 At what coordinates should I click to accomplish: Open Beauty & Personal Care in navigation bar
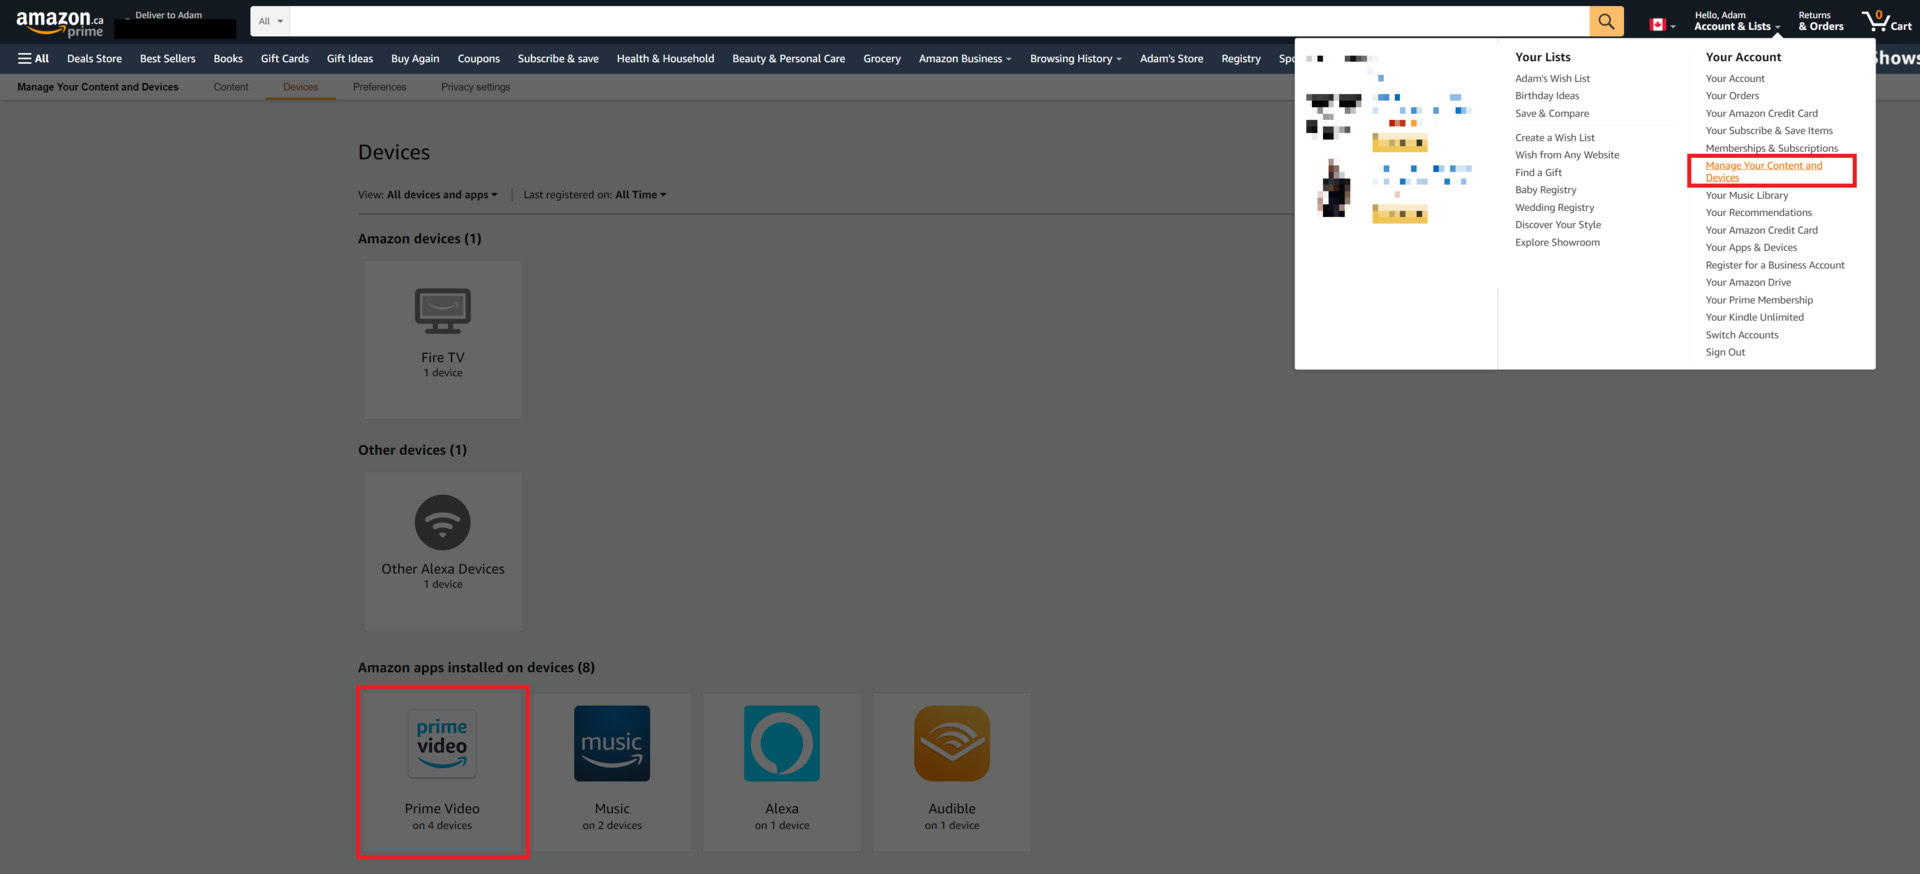pyautogui.click(x=789, y=59)
